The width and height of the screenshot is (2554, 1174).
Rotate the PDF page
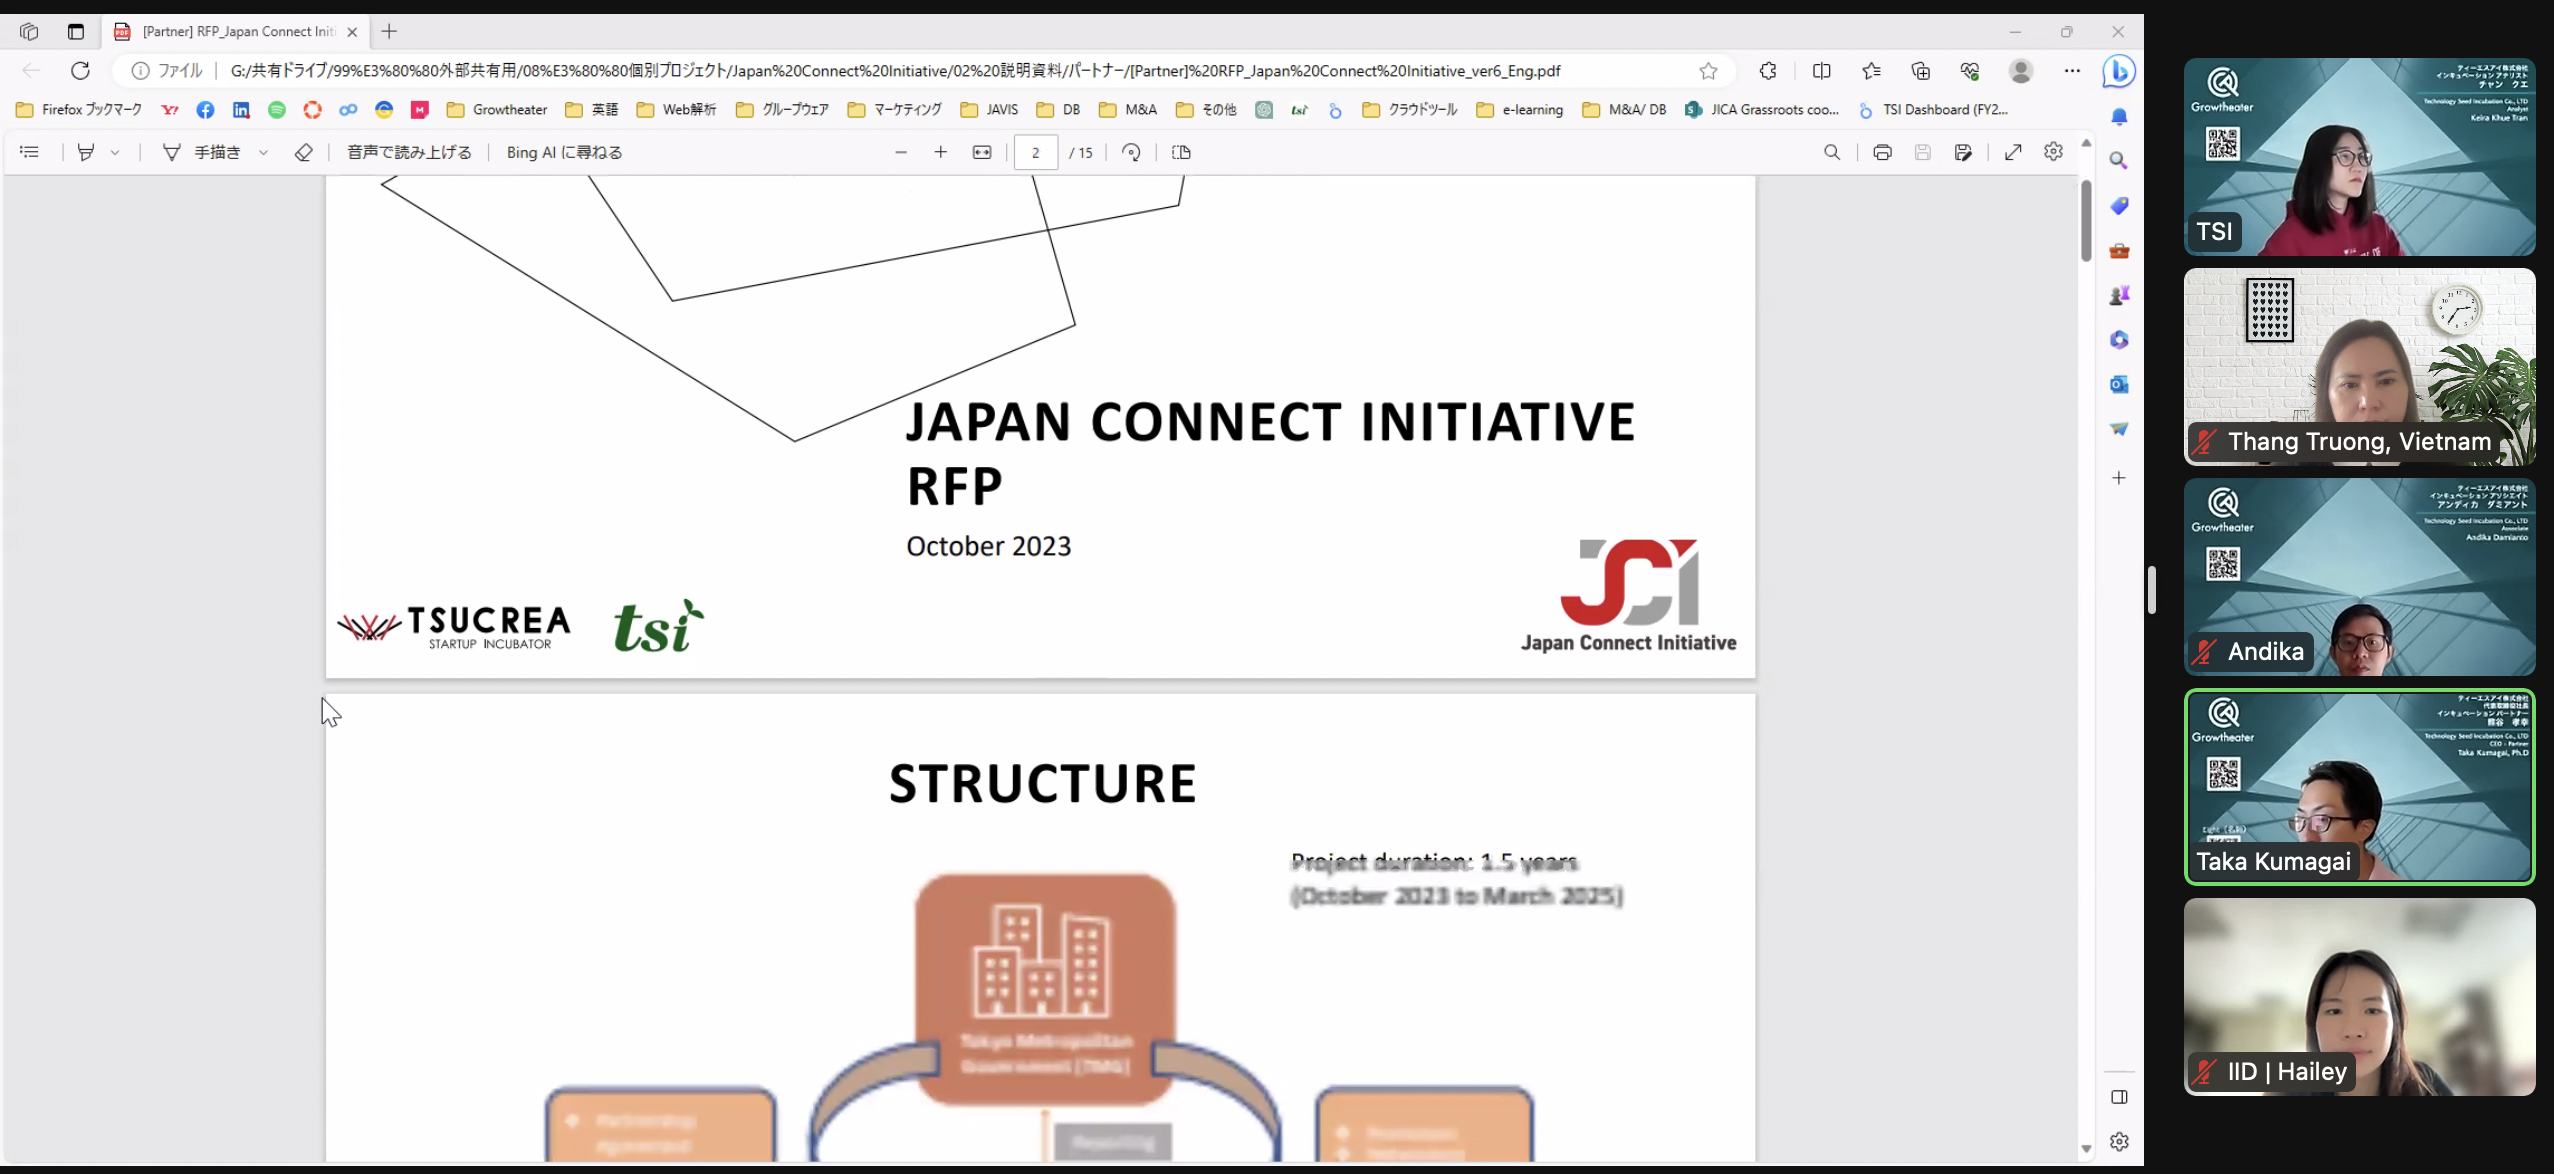[x=1131, y=152]
